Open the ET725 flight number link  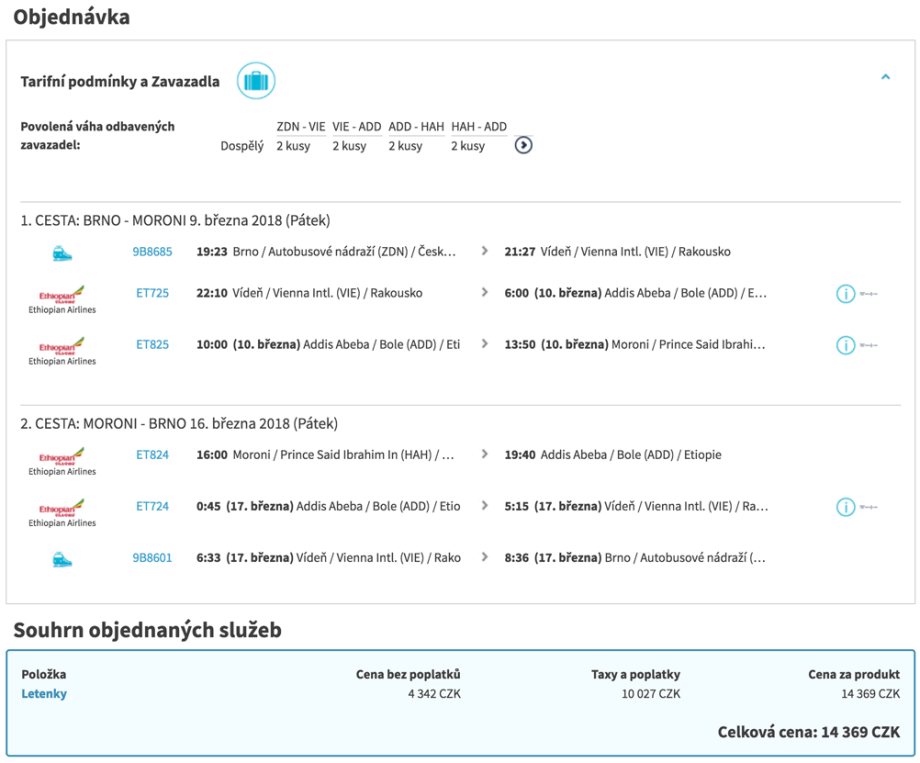coord(152,293)
